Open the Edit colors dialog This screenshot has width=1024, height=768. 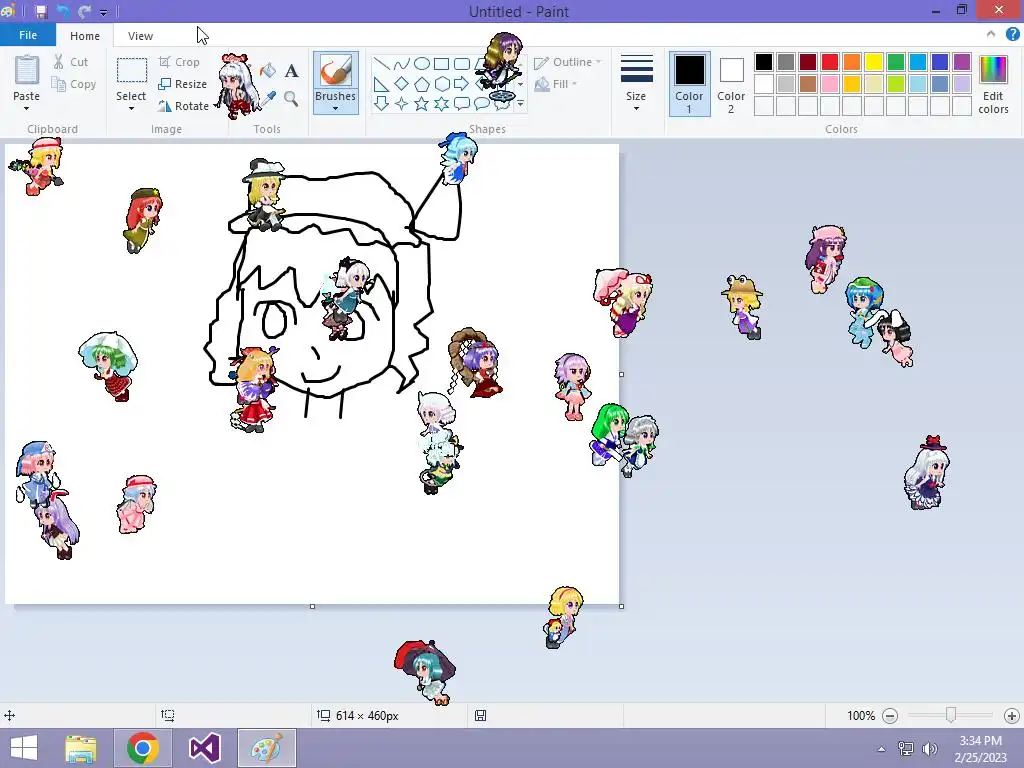pos(993,85)
